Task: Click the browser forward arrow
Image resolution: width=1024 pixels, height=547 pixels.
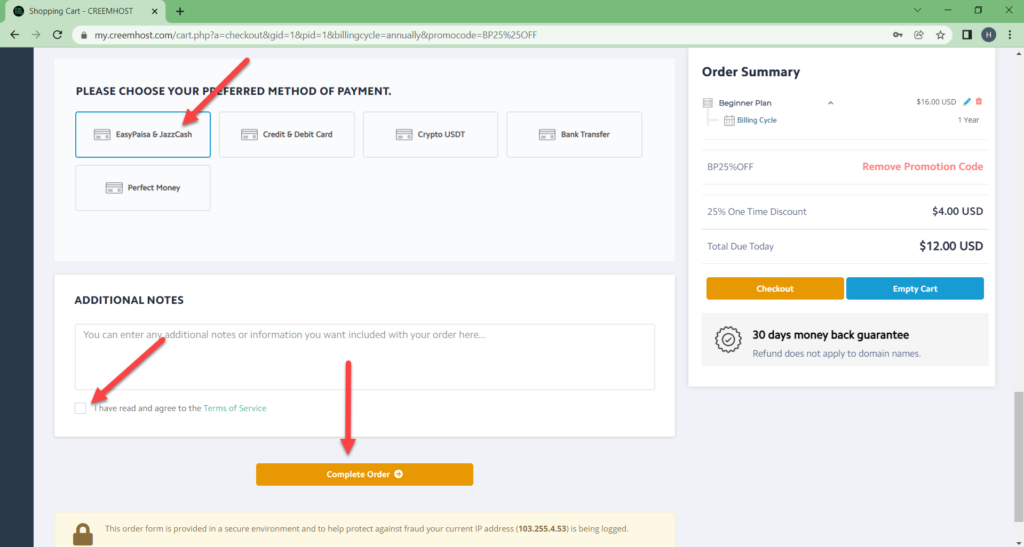Action: [36, 35]
